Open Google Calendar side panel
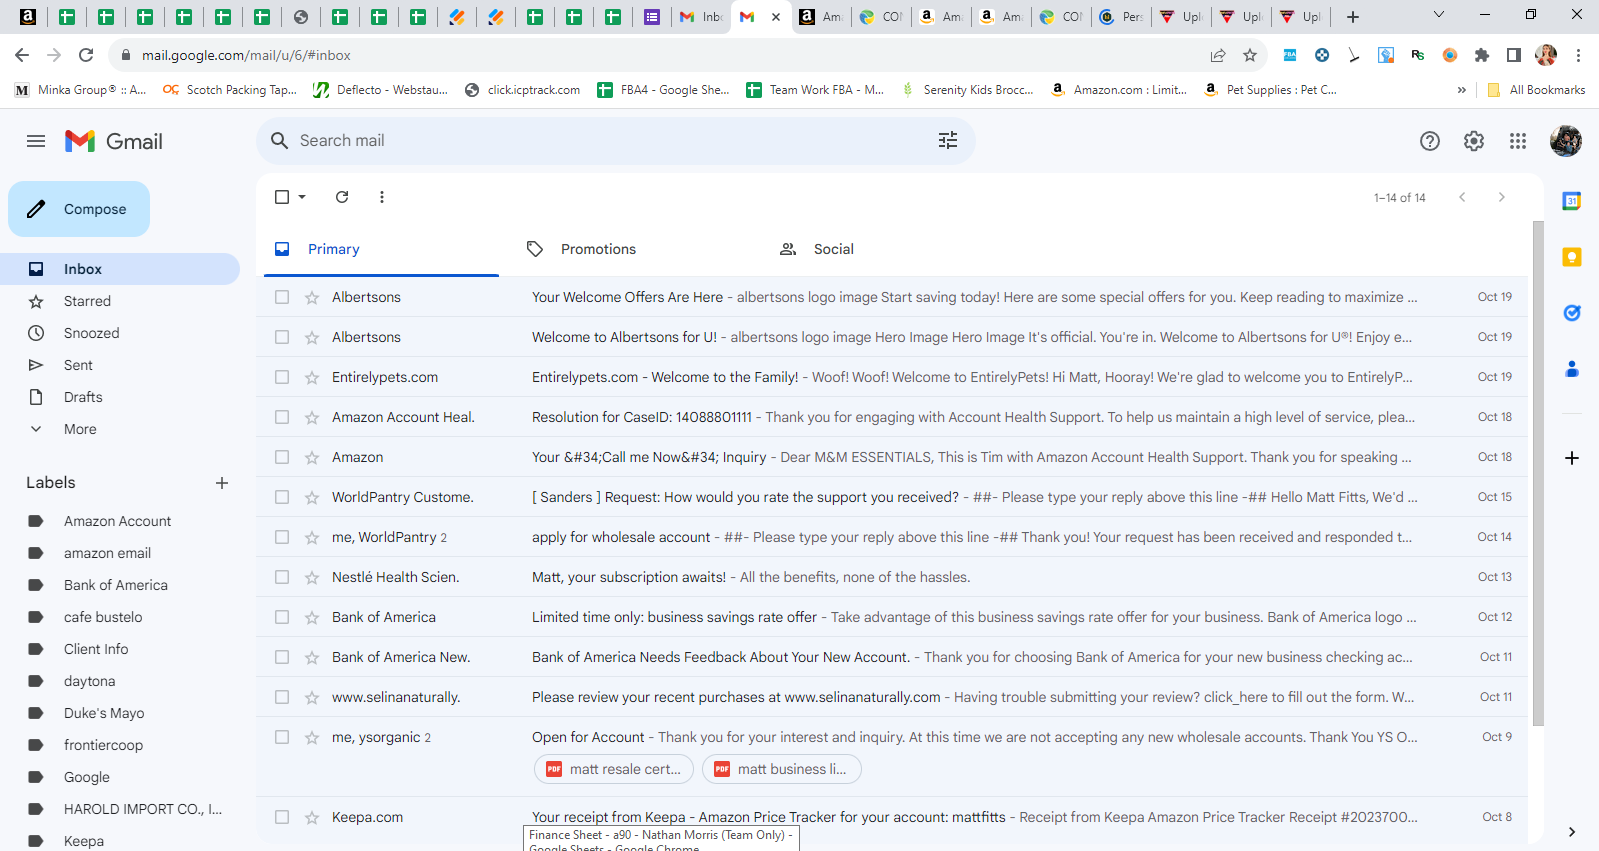Viewport: 1599px width, 851px height. [1572, 201]
